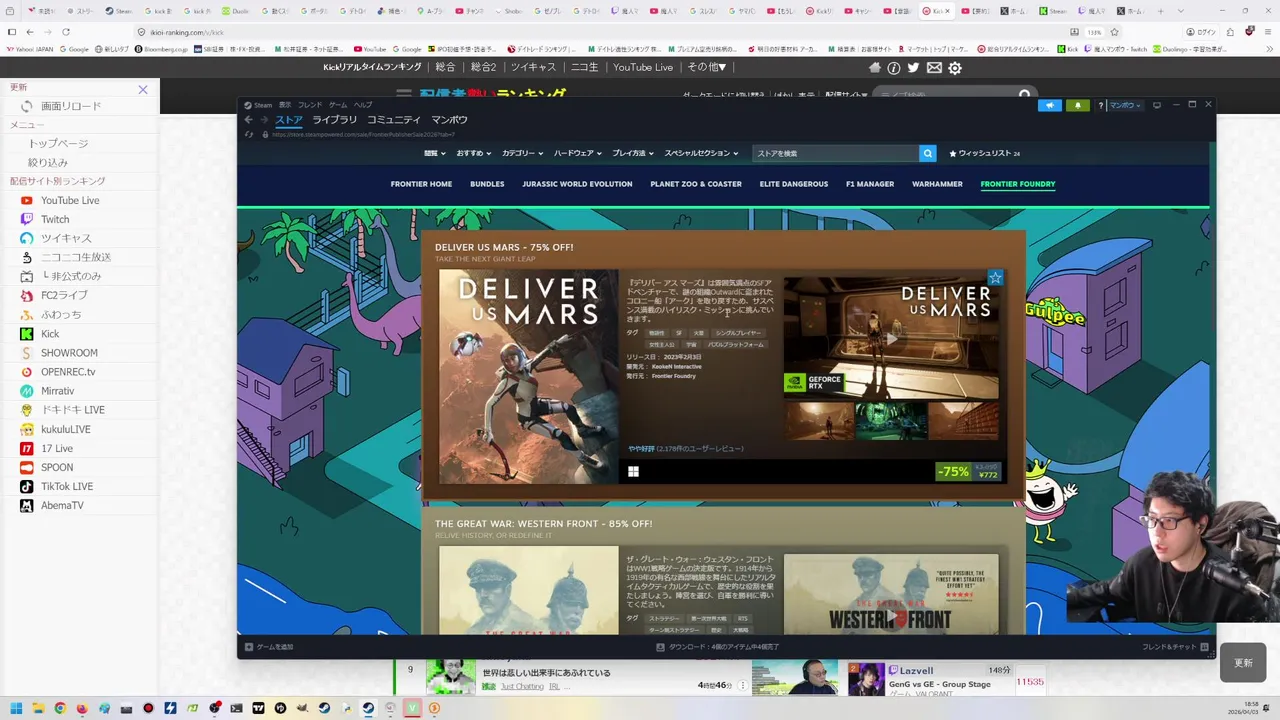Viewport: 1280px width, 720px height.
Task: Switch to the ストア tab in Steam
Action: click(x=289, y=120)
